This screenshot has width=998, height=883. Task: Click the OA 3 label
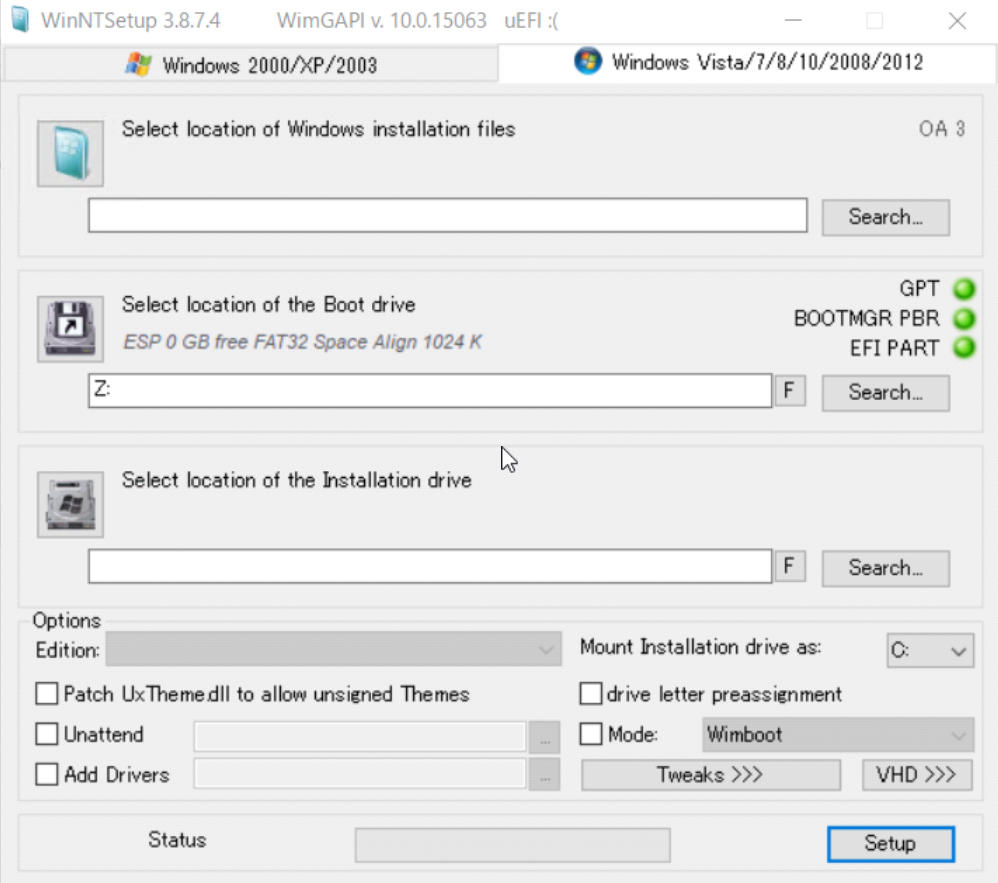[942, 129]
